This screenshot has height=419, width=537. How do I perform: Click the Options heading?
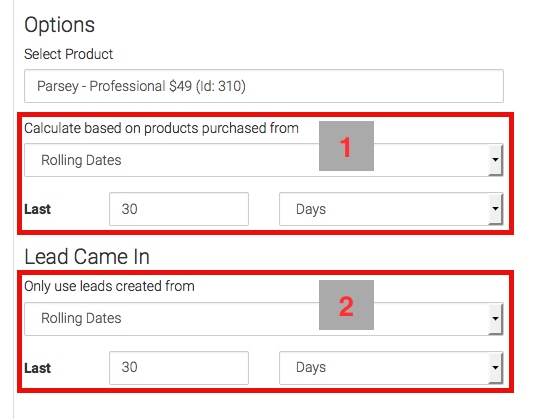coord(59,25)
